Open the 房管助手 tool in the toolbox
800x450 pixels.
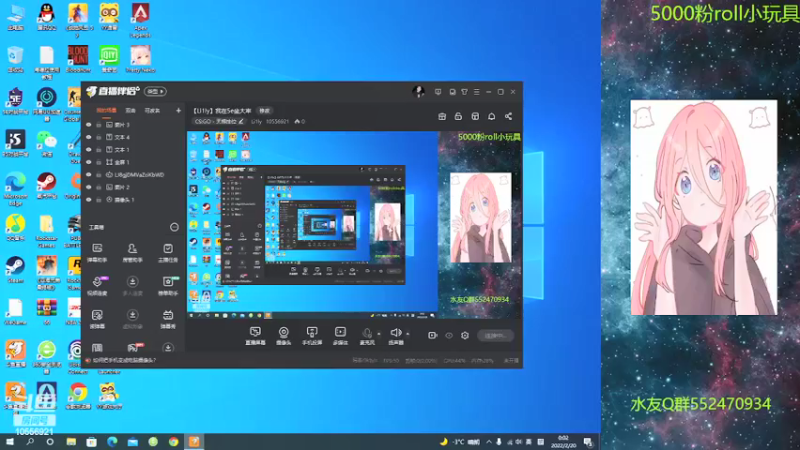click(132, 253)
